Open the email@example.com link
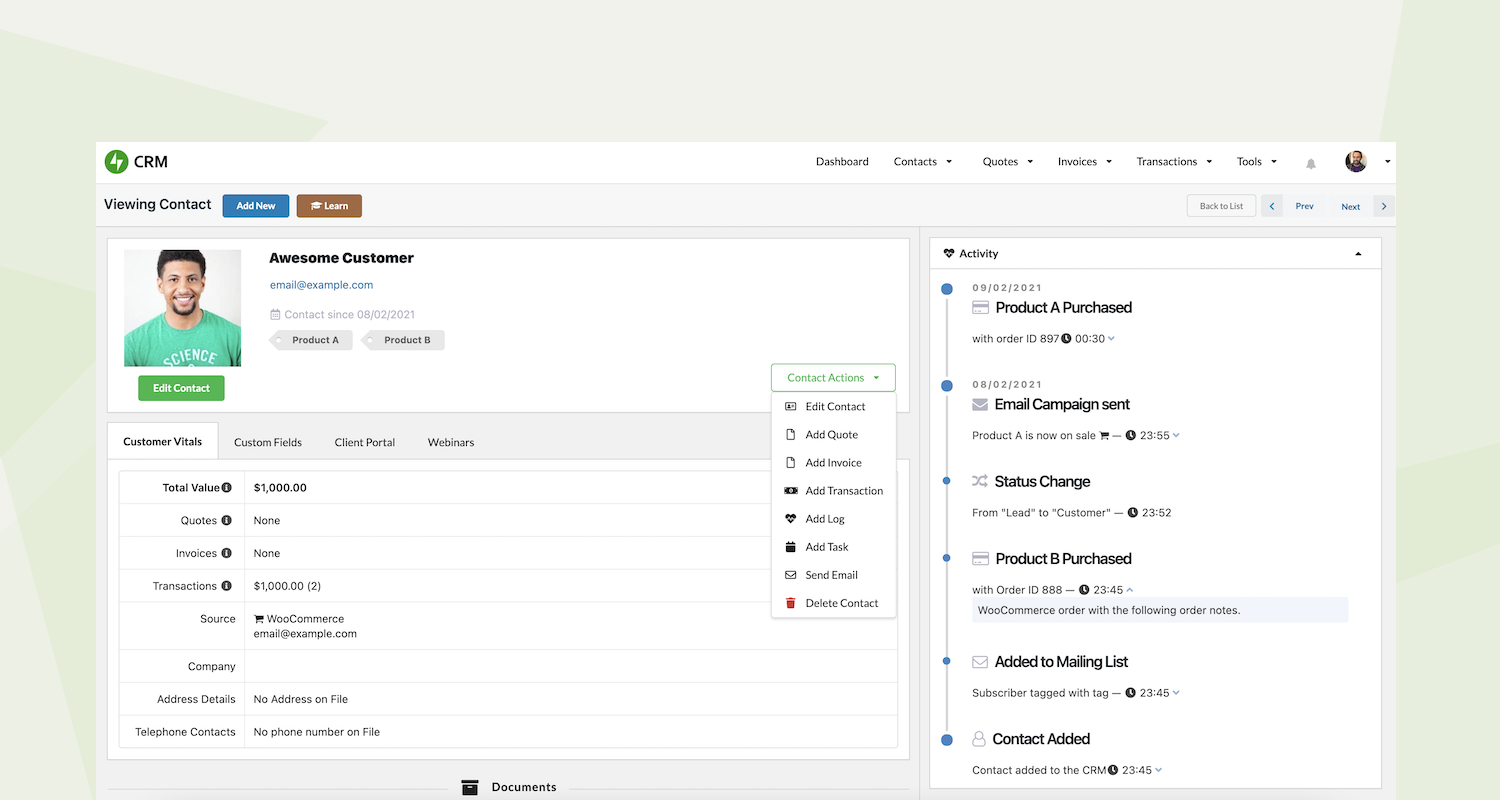Image resolution: width=1500 pixels, height=800 pixels. (321, 284)
